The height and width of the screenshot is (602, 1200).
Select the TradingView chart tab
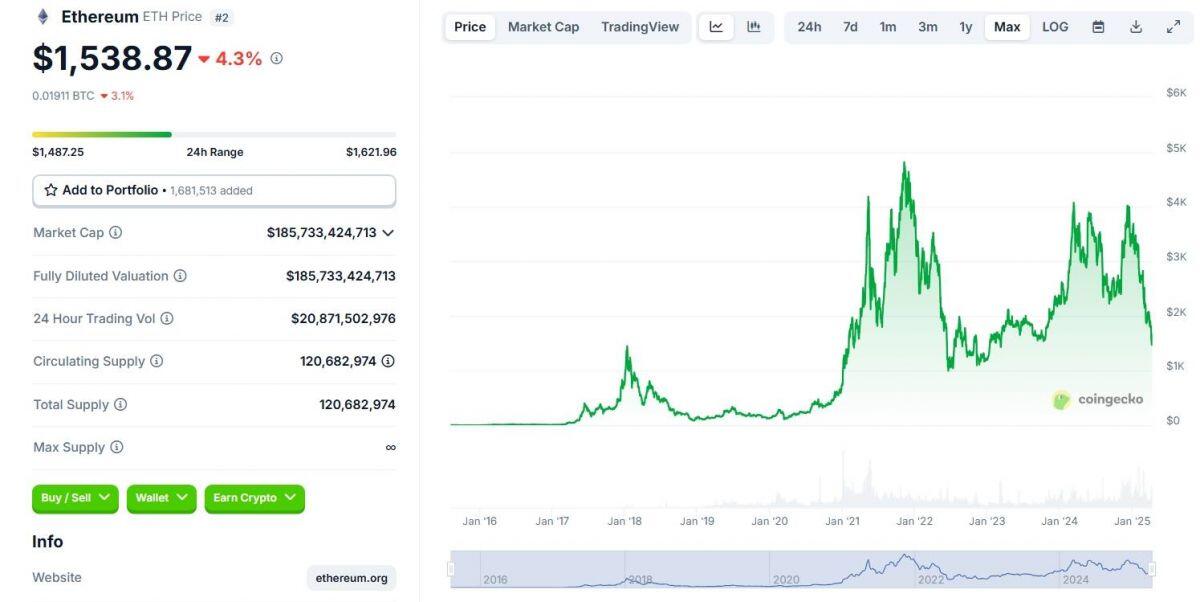(640, 27)
